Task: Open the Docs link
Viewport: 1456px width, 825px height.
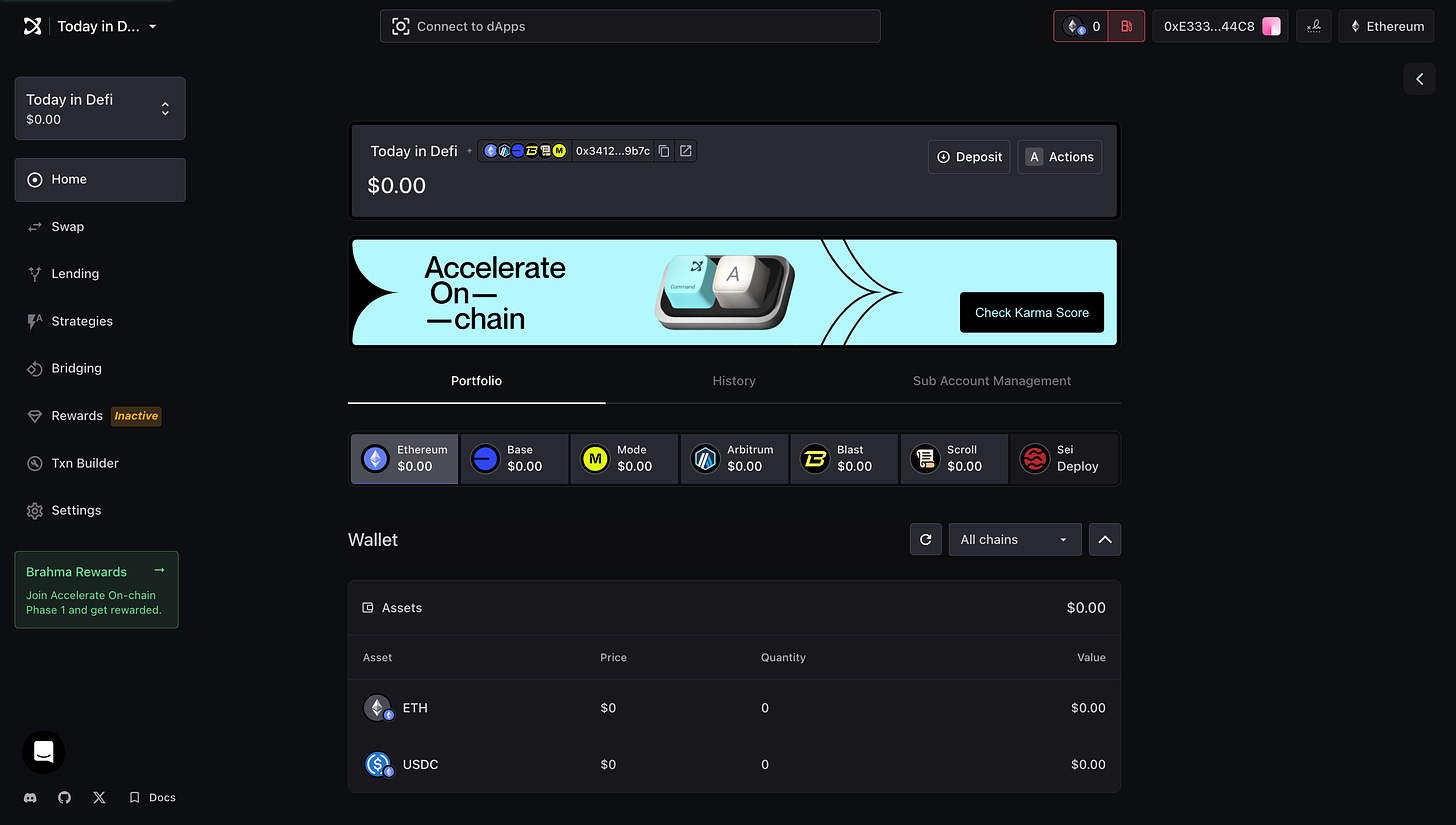Action: (x=152, y=797)
